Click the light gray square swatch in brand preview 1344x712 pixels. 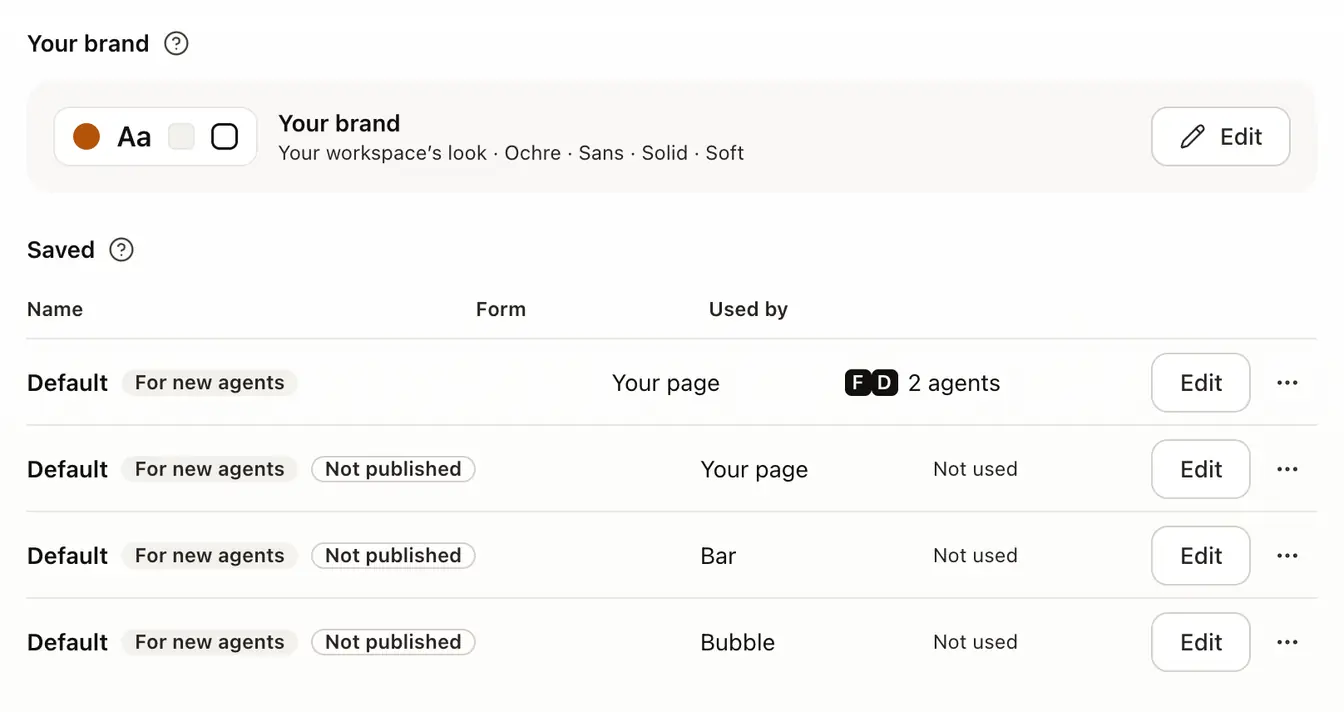tap(181, 137)
